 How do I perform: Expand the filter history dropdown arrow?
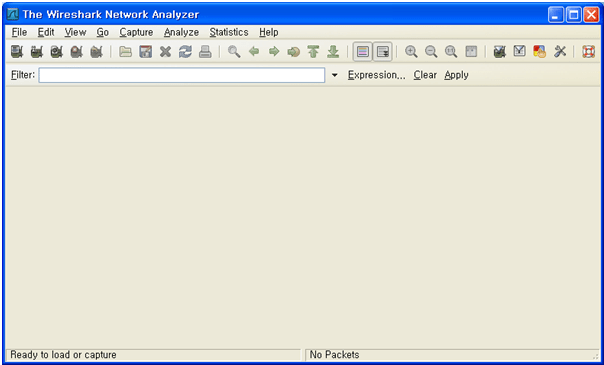334,75
